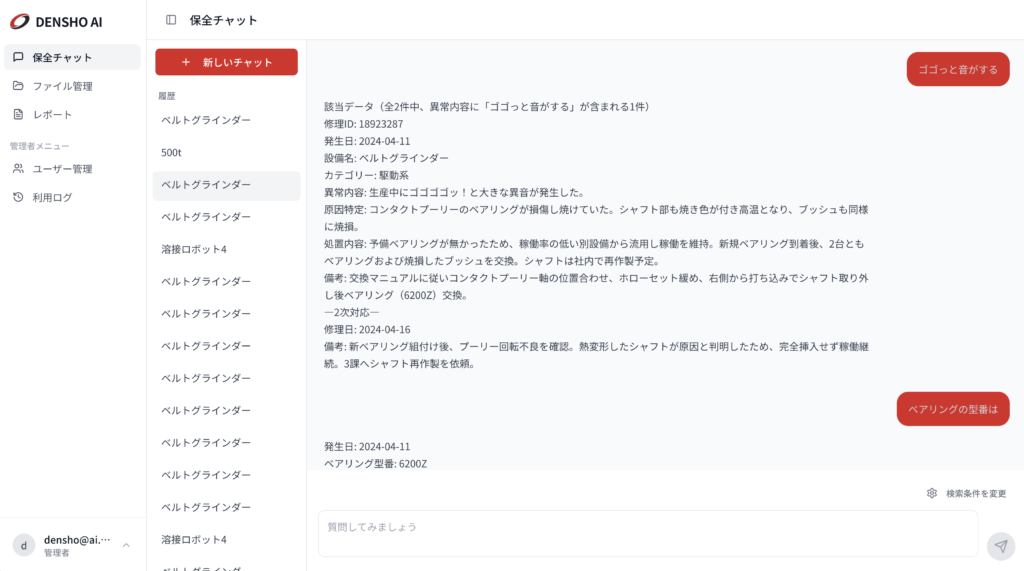The width and height of the screenshot is (1024, 571).
Task: Click the user avatar labeled d
Action: tap(24, 545)
